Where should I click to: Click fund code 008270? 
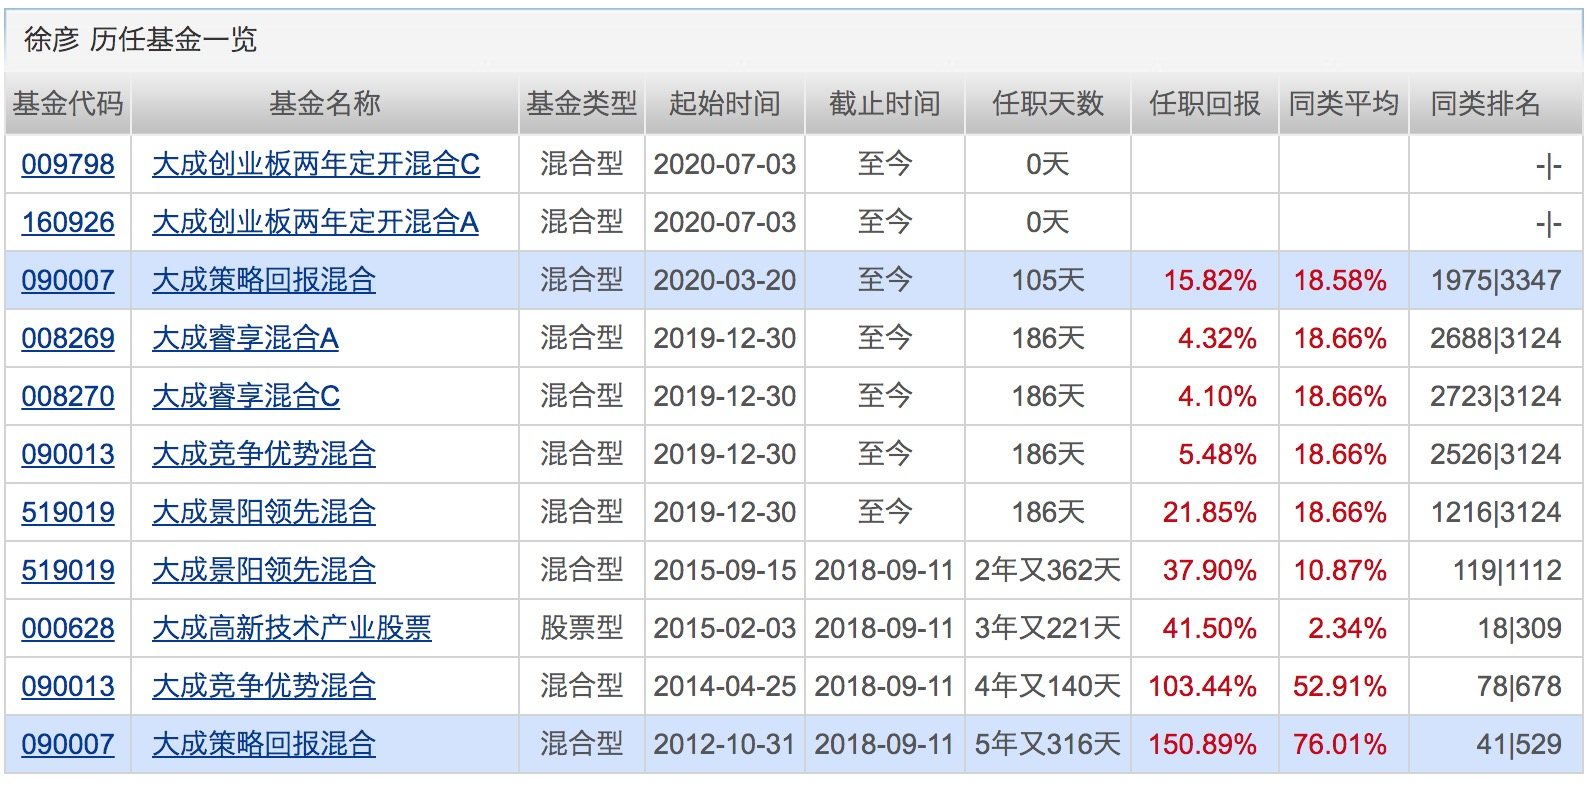point(68,396)
